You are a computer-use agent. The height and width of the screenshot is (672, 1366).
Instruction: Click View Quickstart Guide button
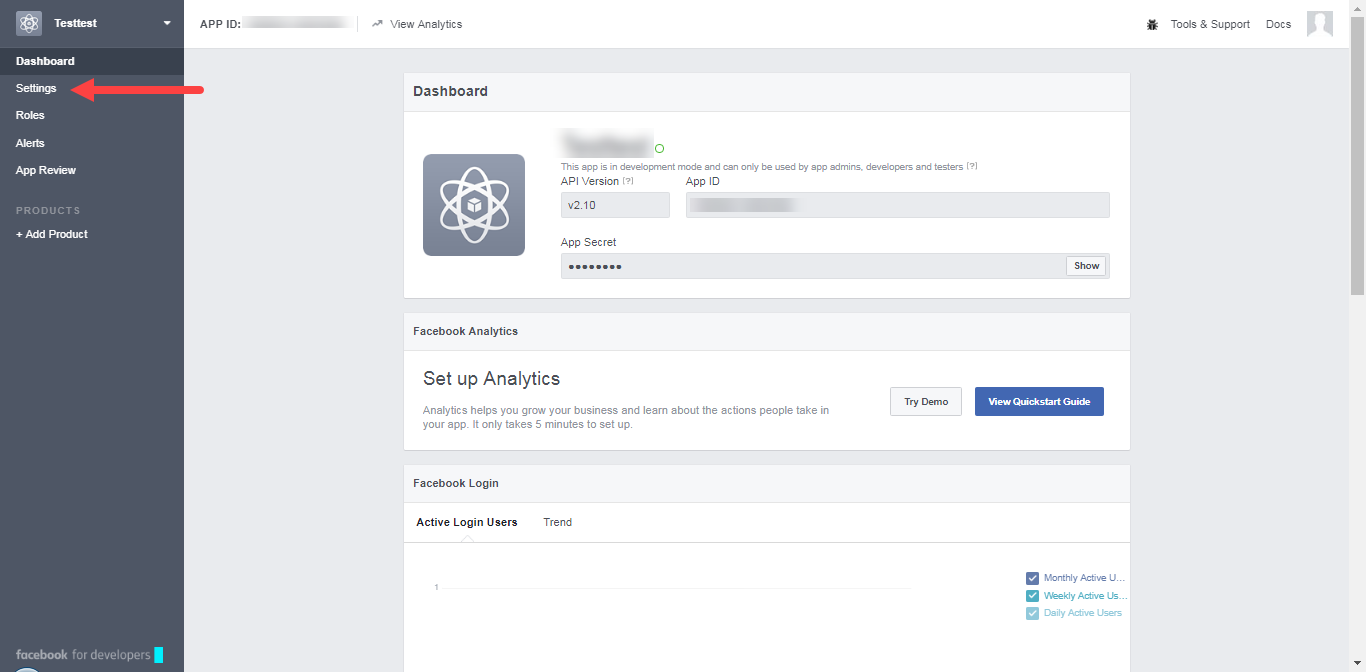(x=1039, y=402)
